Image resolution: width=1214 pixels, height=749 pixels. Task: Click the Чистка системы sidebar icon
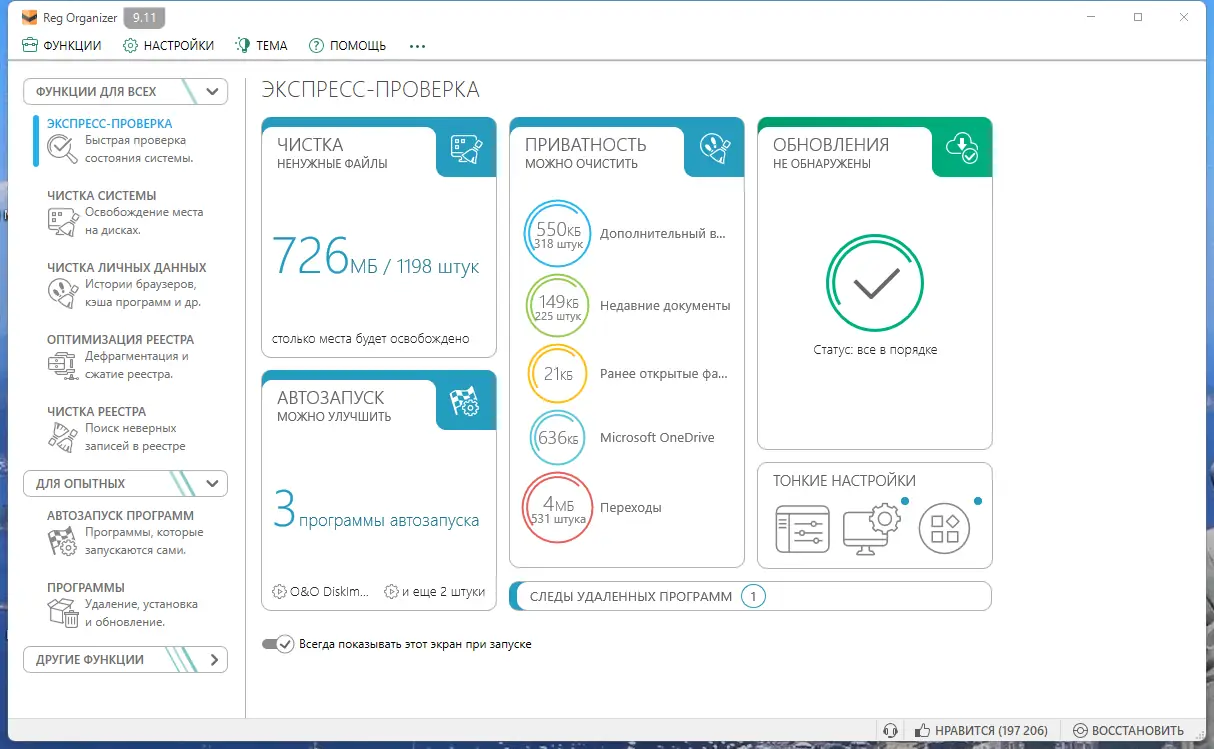click(63, 221)
